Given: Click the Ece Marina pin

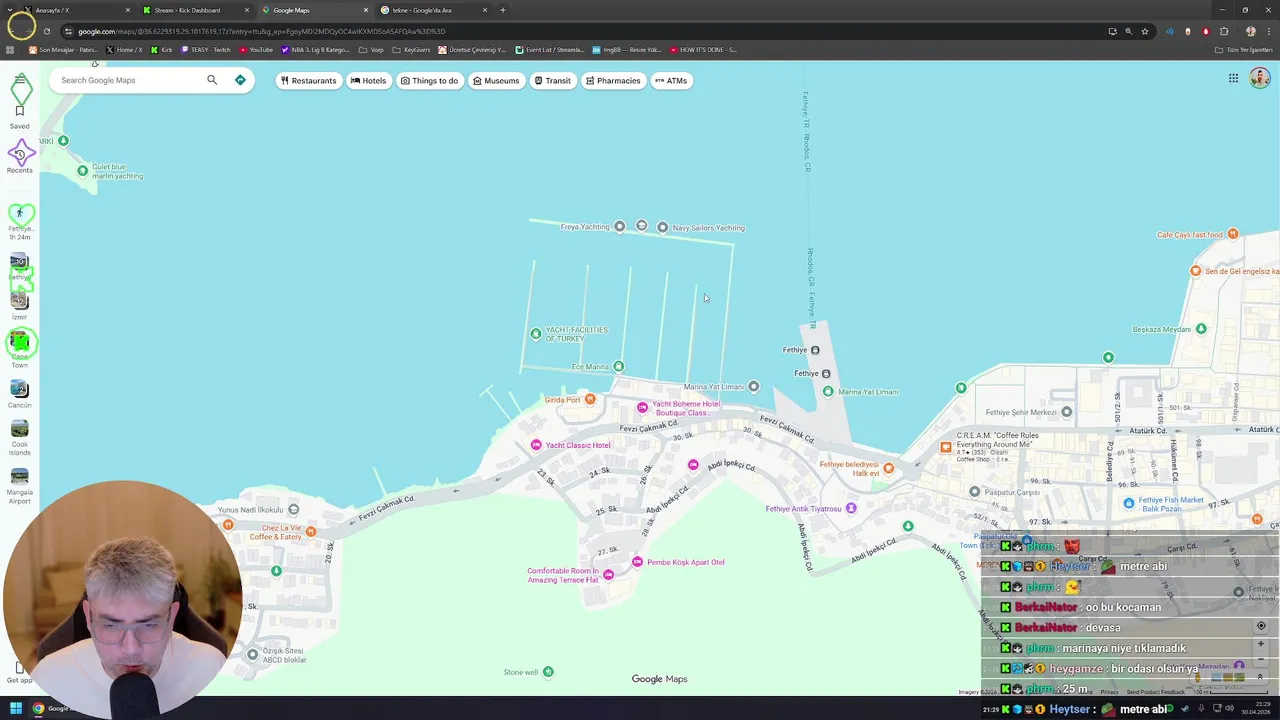Looking at the screenshot, I should (x=618, y=367).
